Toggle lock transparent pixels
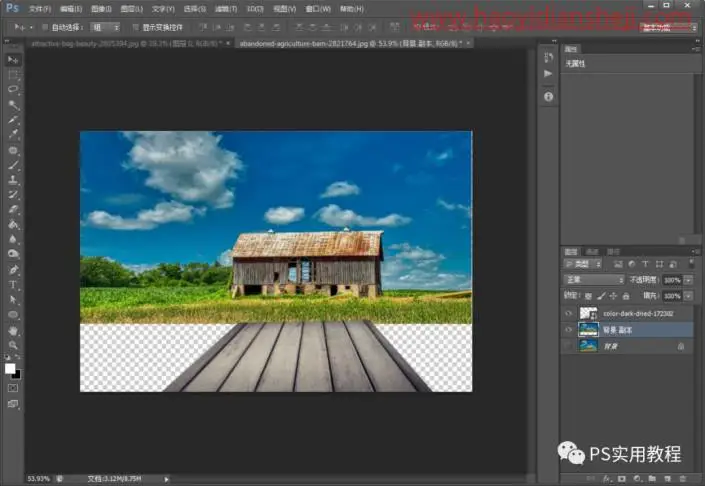Screen dimensions: 705x486 (588, 296)
